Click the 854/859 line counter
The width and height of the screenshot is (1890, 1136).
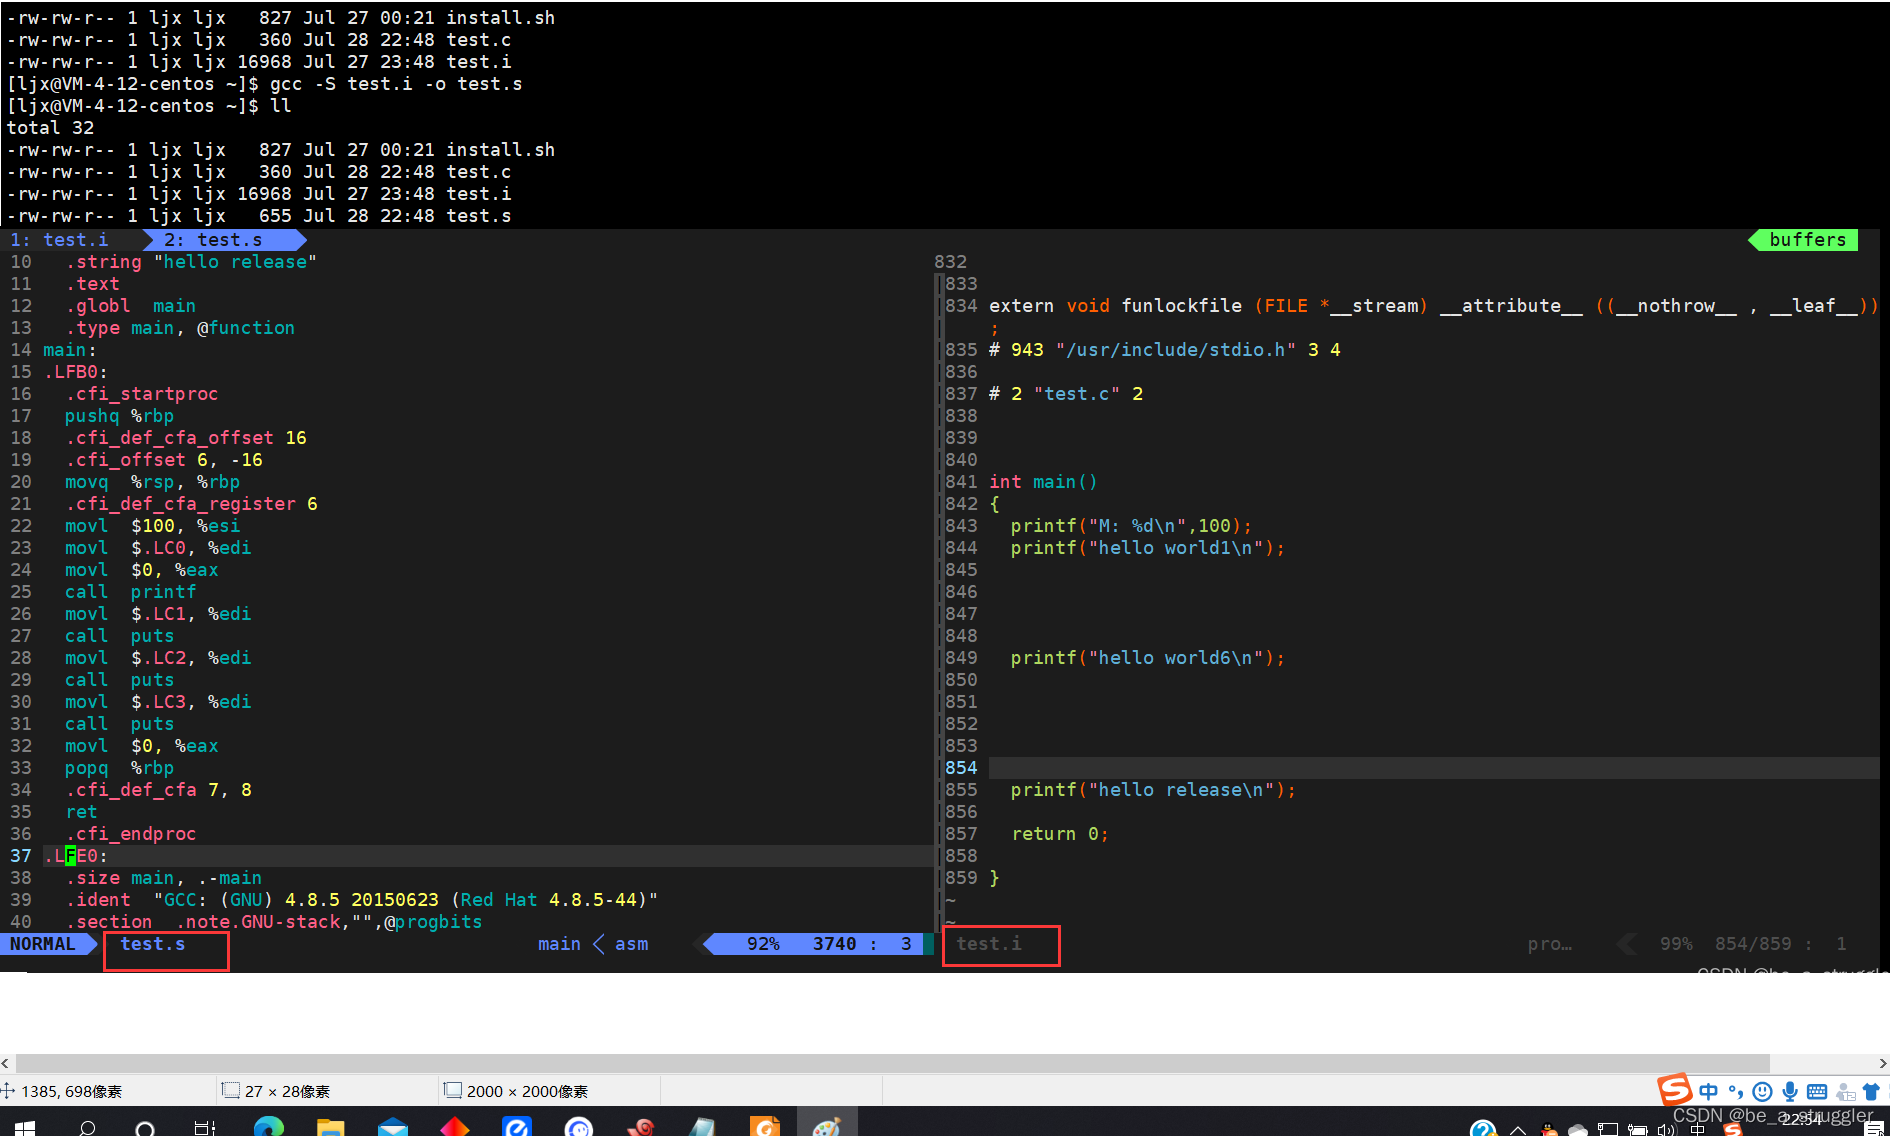1753,944
